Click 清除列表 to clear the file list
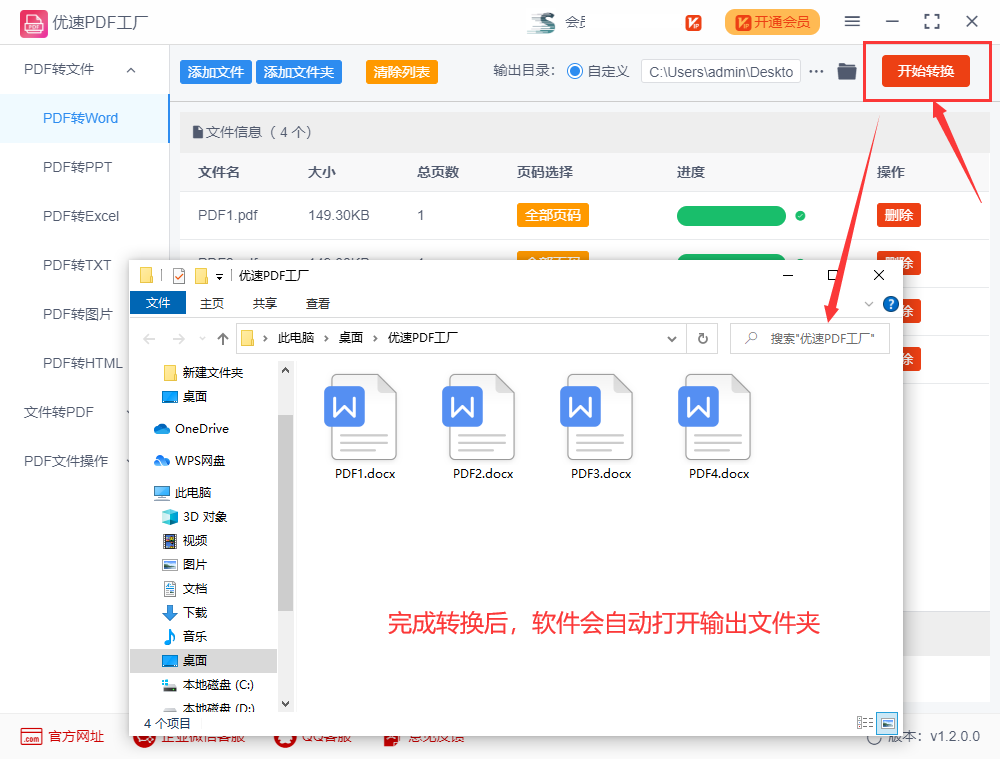1000x760 pixels. (401, 71)
